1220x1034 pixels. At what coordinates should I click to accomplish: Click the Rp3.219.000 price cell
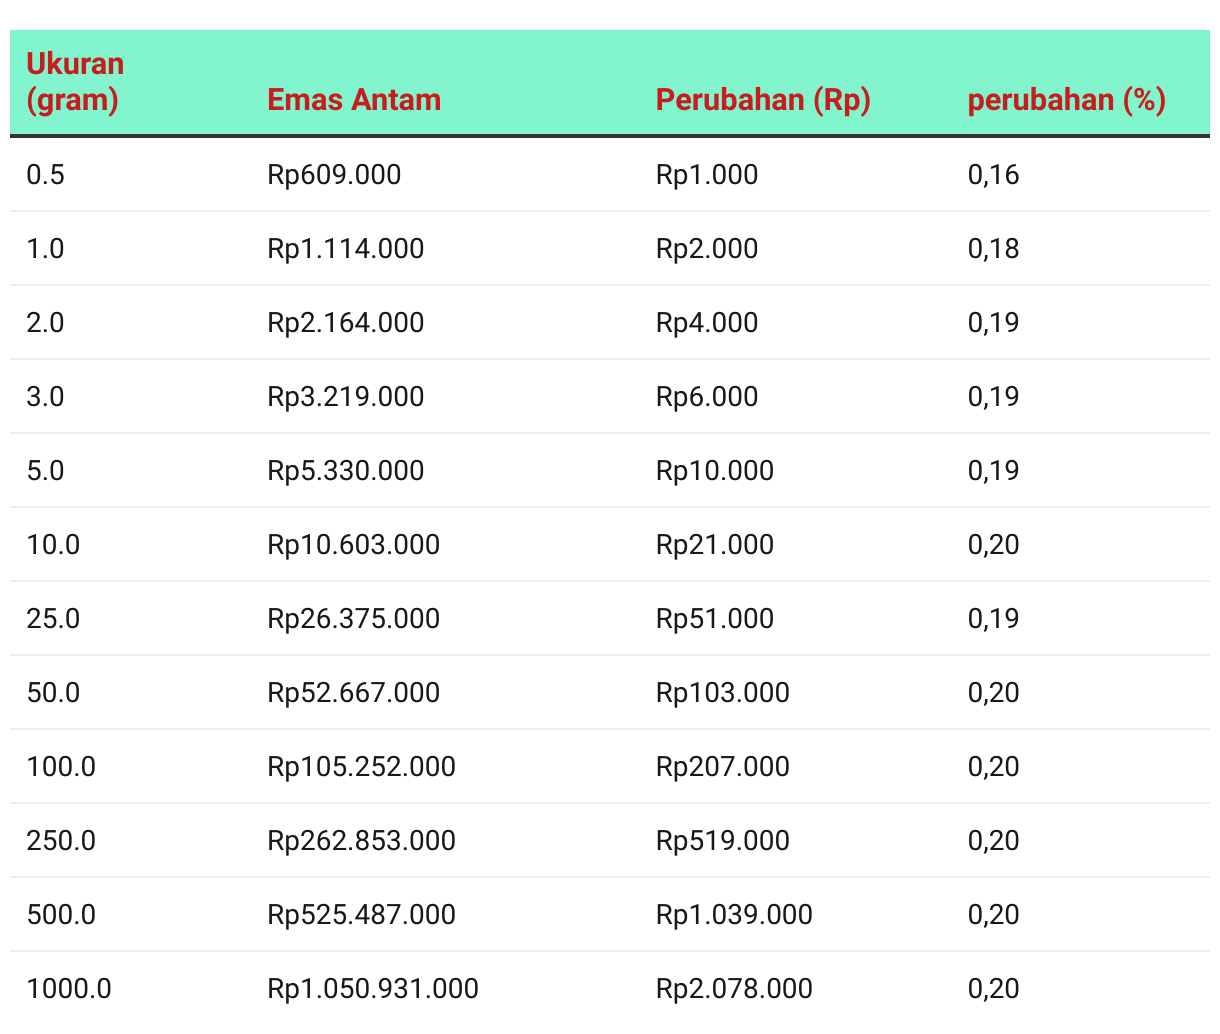pyautogui.click(x=346, y=397)
